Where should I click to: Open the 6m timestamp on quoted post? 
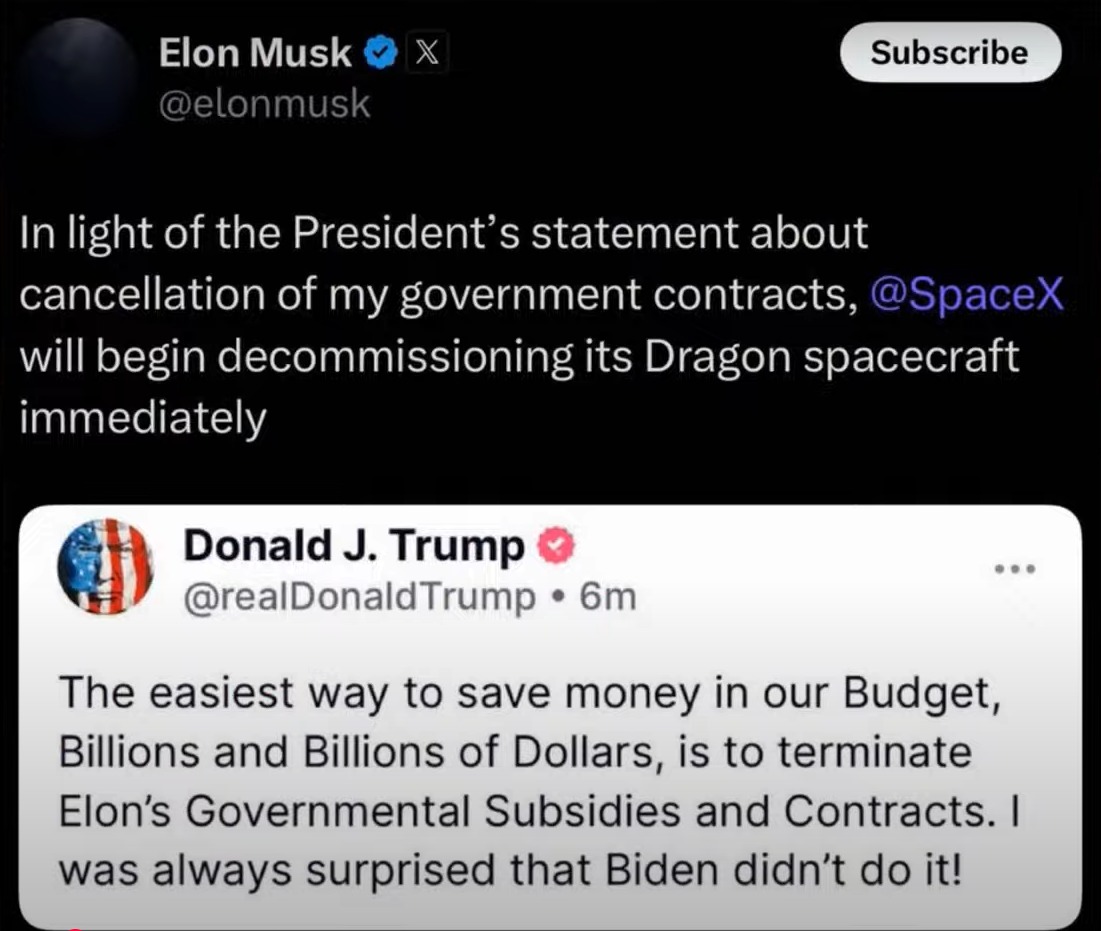[608, 597]
